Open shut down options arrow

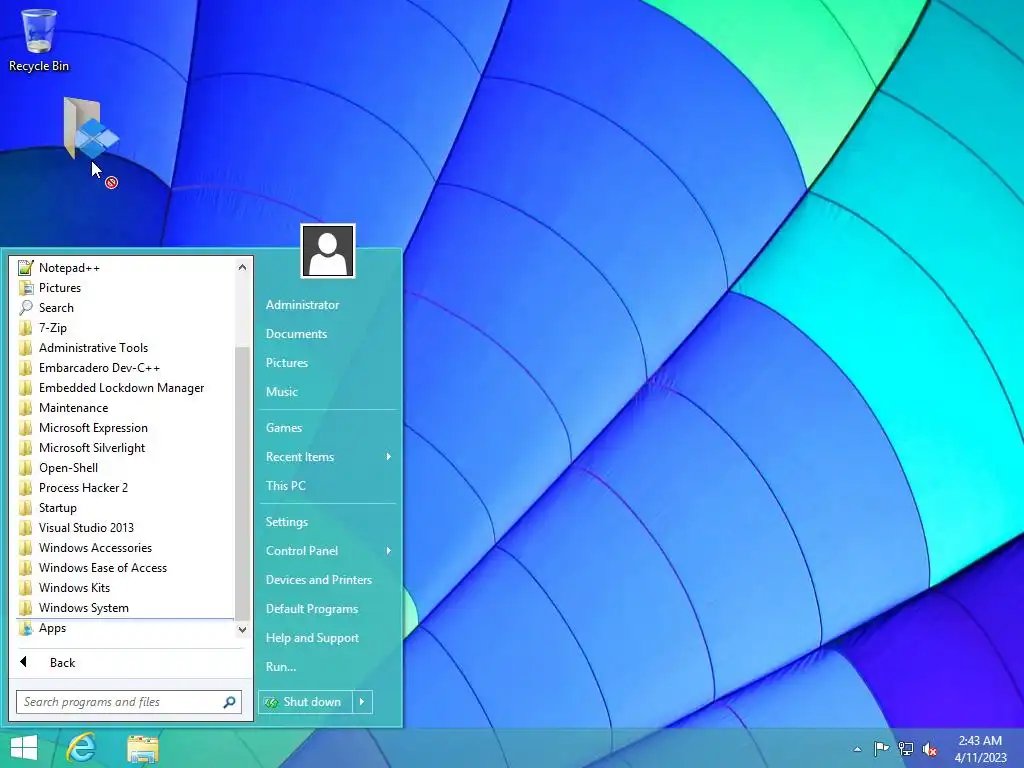click(362, 702)
